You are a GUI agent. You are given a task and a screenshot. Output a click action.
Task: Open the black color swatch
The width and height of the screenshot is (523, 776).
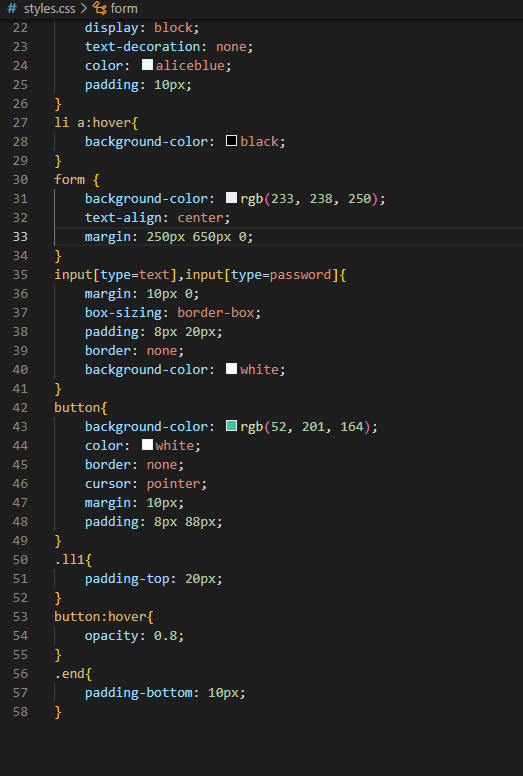tap(232, 141)
